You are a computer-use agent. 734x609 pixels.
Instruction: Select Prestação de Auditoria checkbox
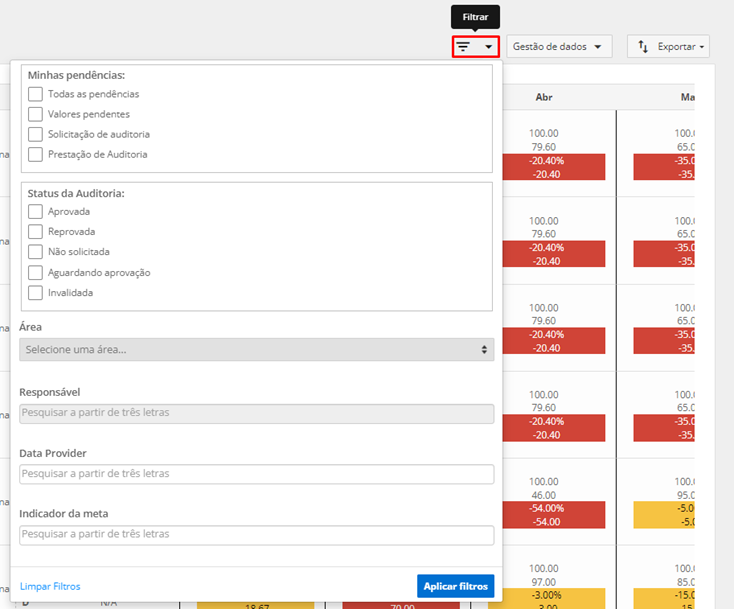[x=36, y=154]
